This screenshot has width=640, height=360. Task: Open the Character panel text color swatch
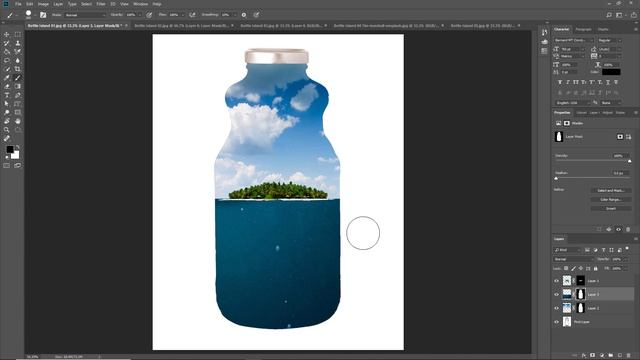[x=611, y=72]
